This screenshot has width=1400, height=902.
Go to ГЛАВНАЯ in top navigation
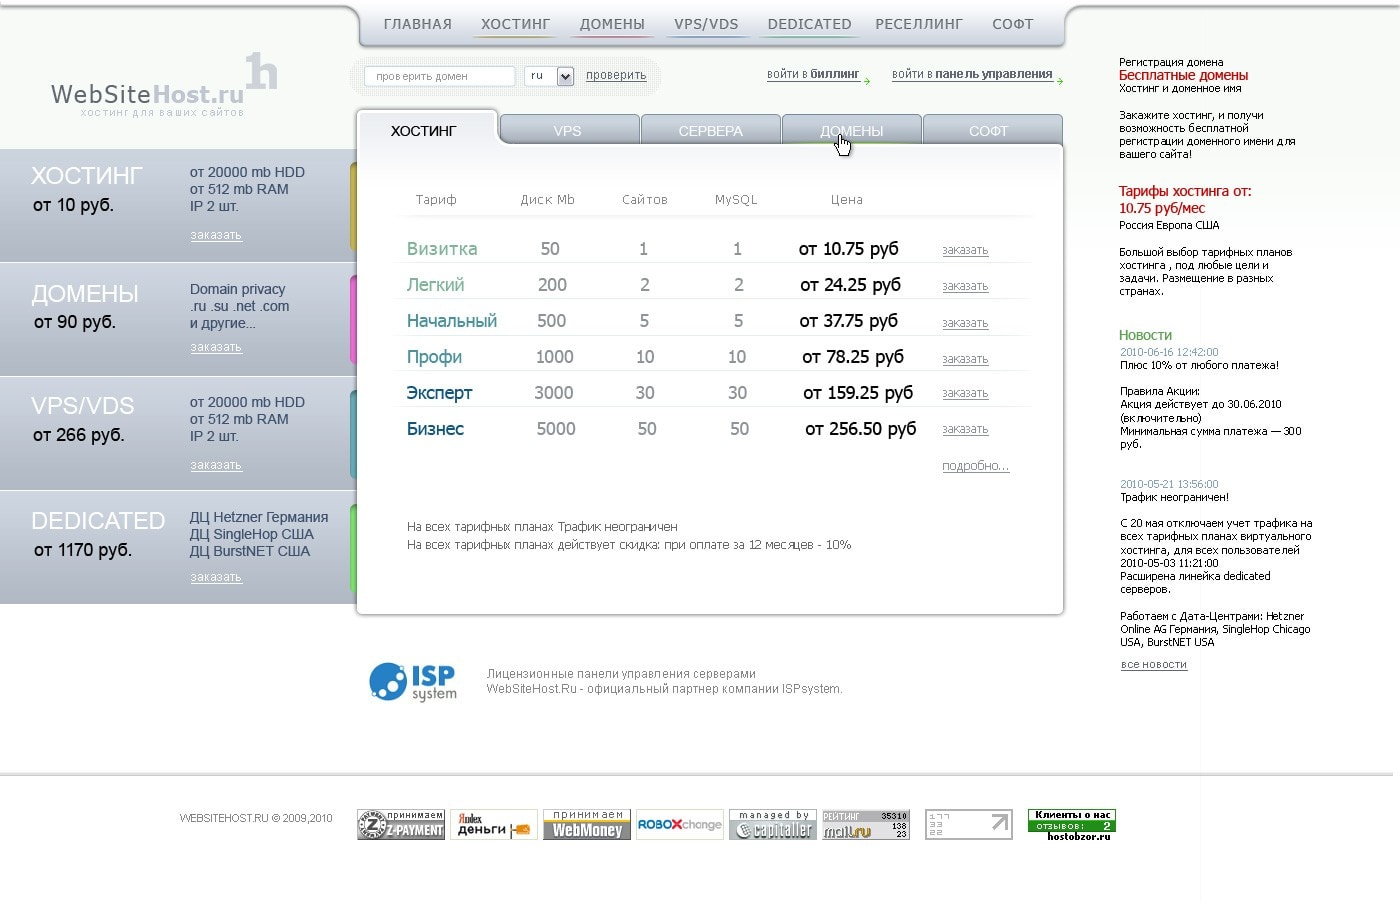tap(417, 24)
